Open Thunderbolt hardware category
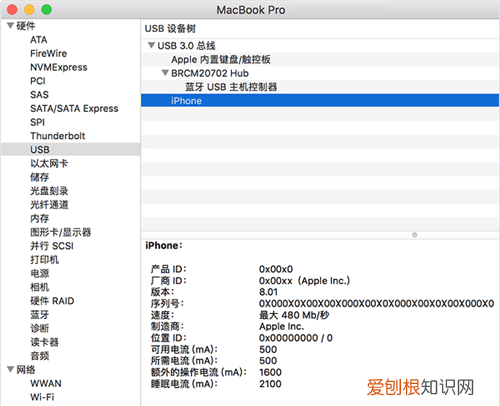 (x=58, y=136)
